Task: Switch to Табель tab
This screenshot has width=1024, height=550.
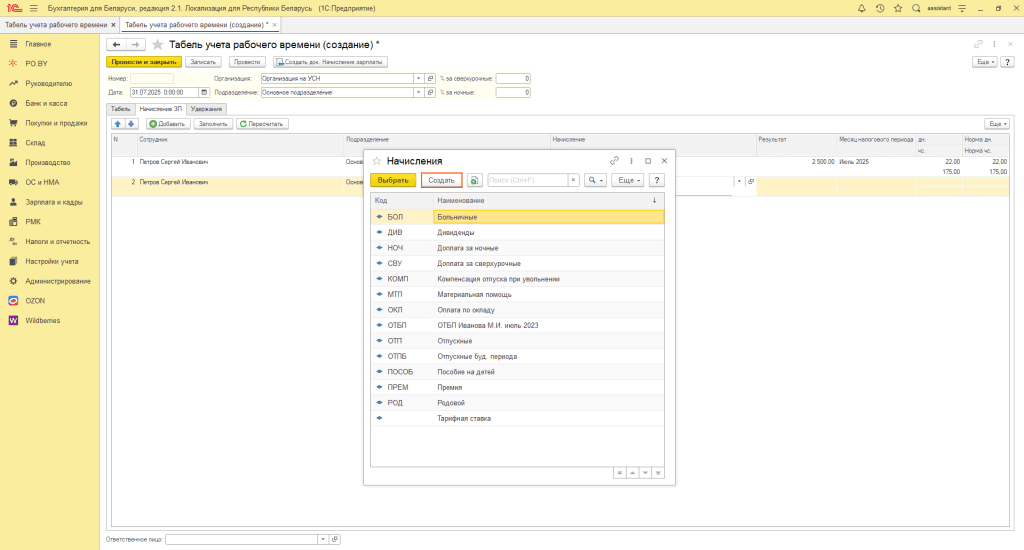Action: click(120, 109)
